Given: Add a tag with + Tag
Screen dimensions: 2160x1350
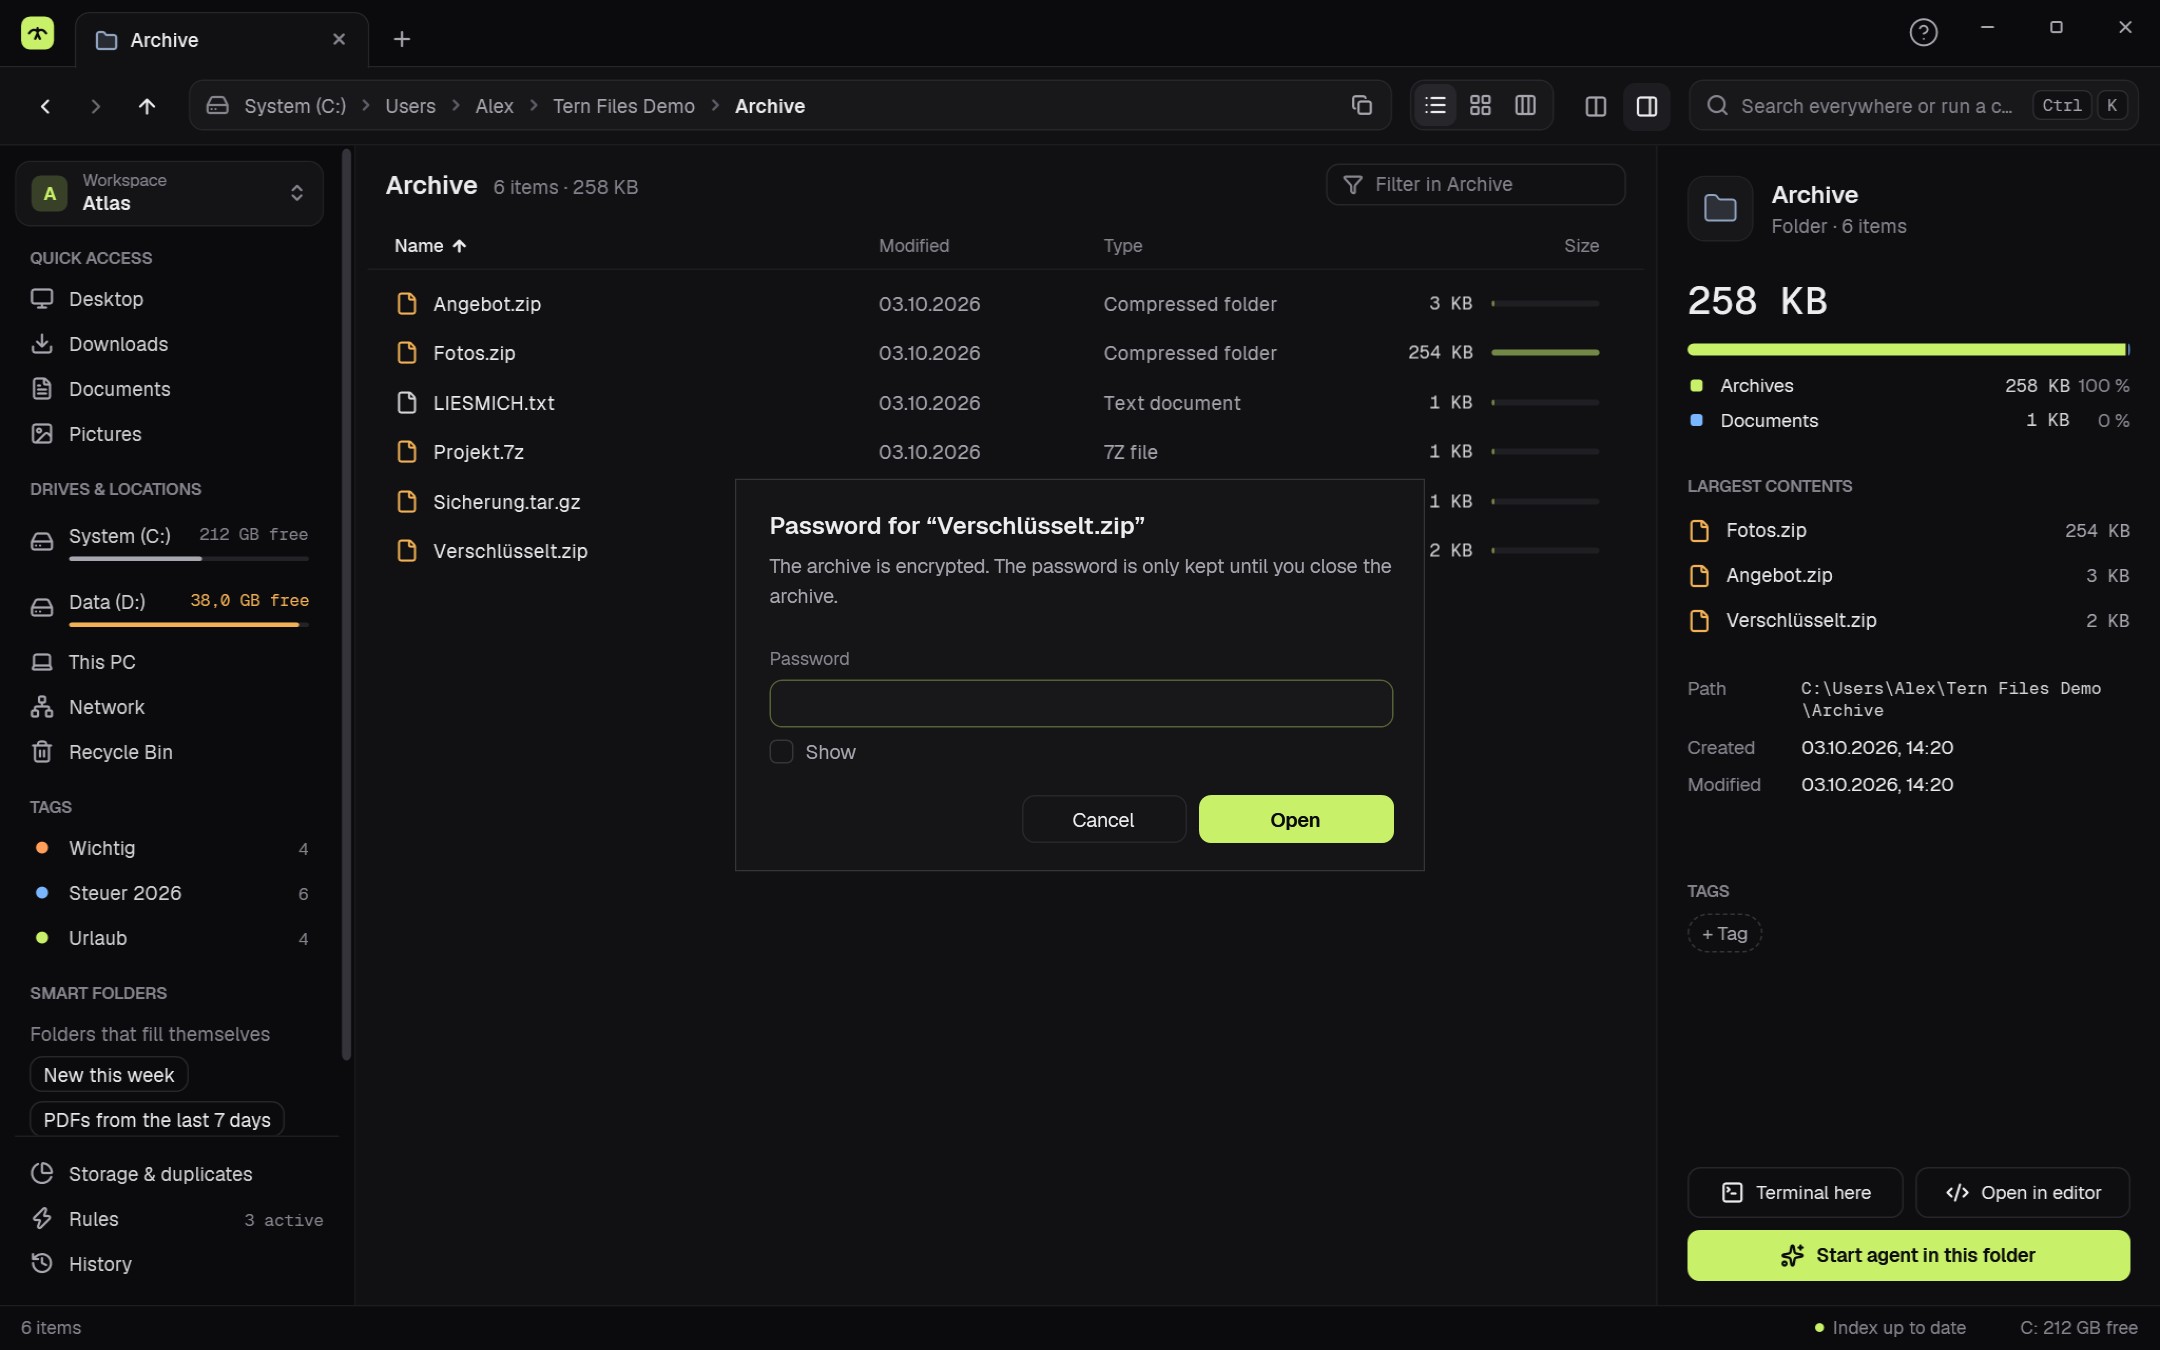Looking at the screenshot, I should [1724, 933].
